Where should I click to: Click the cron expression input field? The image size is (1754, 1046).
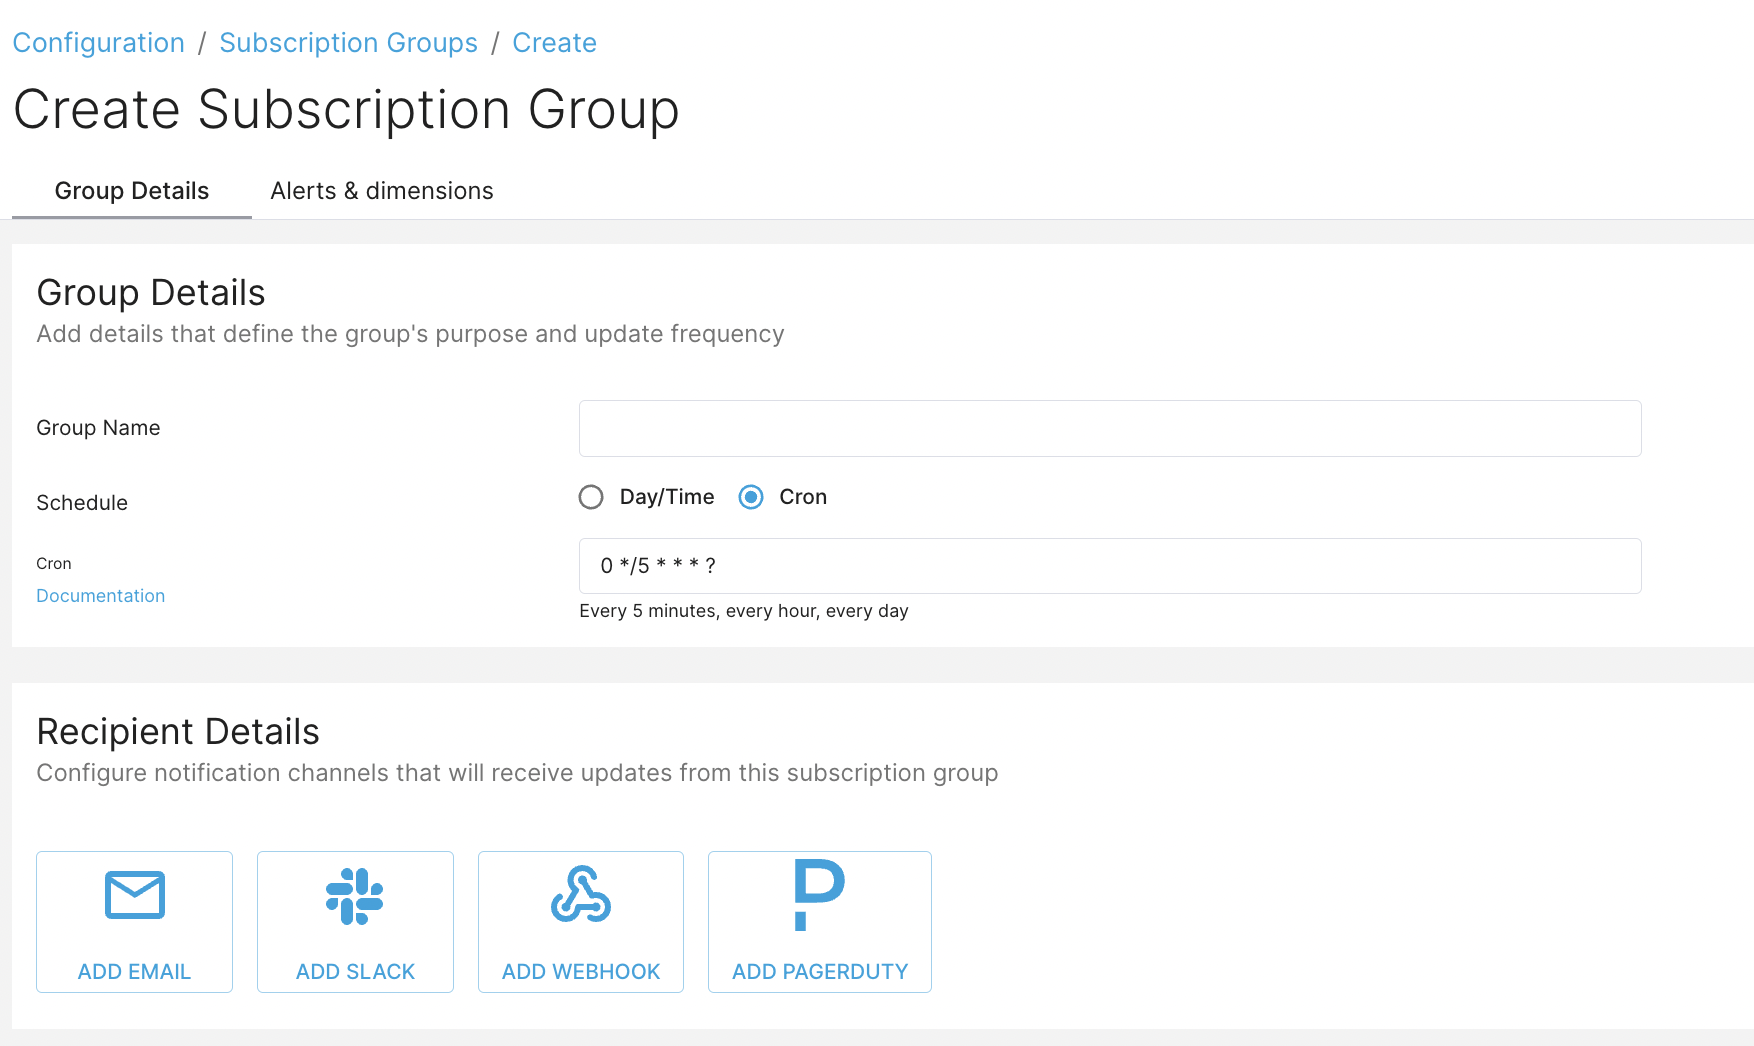[x=1110, y=566]
